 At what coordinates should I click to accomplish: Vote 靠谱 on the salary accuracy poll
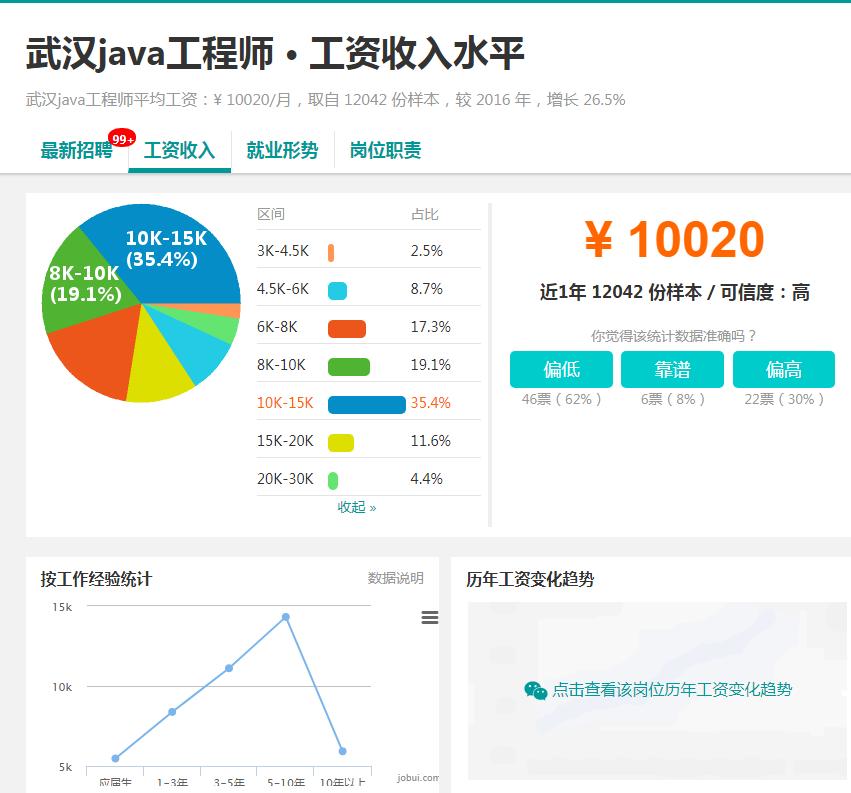tap(672, 369)
